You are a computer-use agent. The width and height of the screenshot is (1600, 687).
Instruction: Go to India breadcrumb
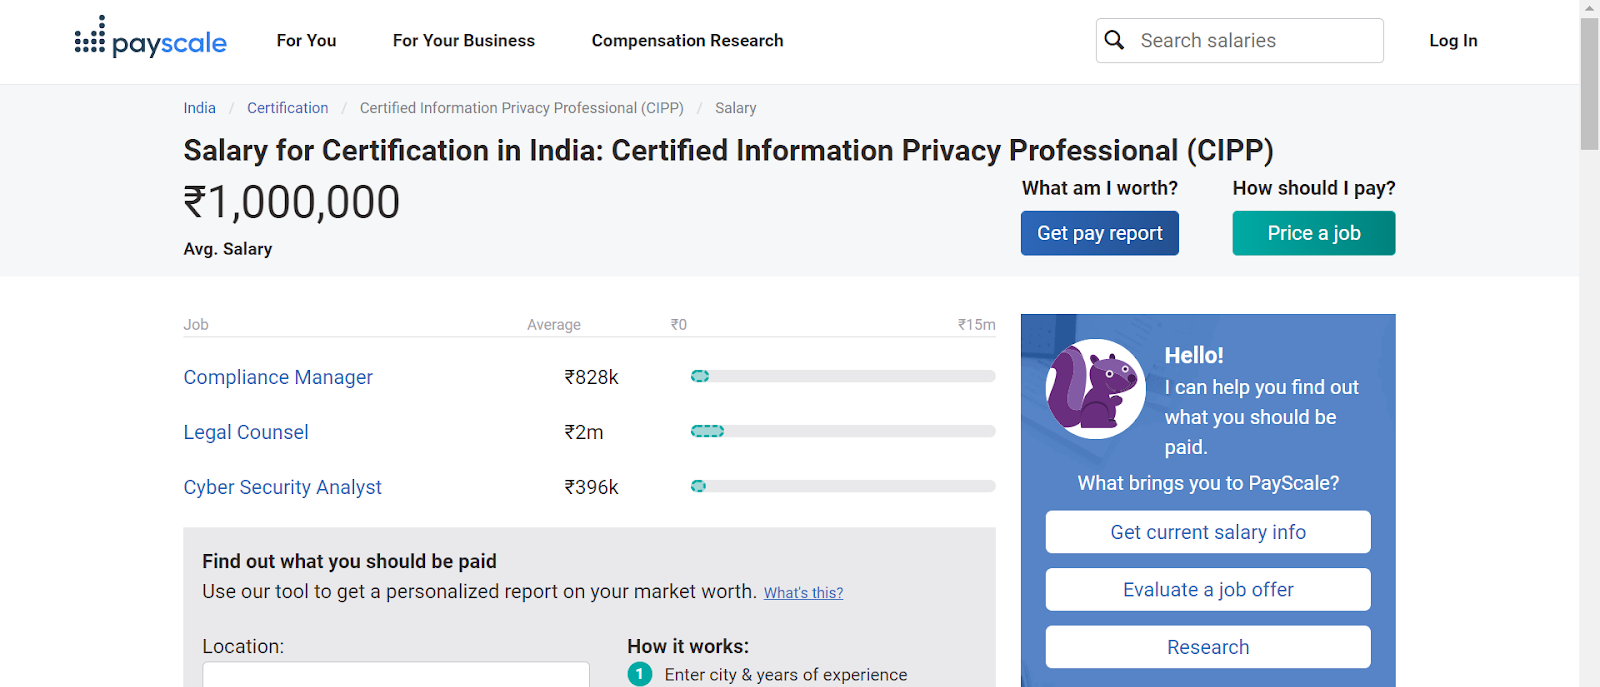pos(199,108)
